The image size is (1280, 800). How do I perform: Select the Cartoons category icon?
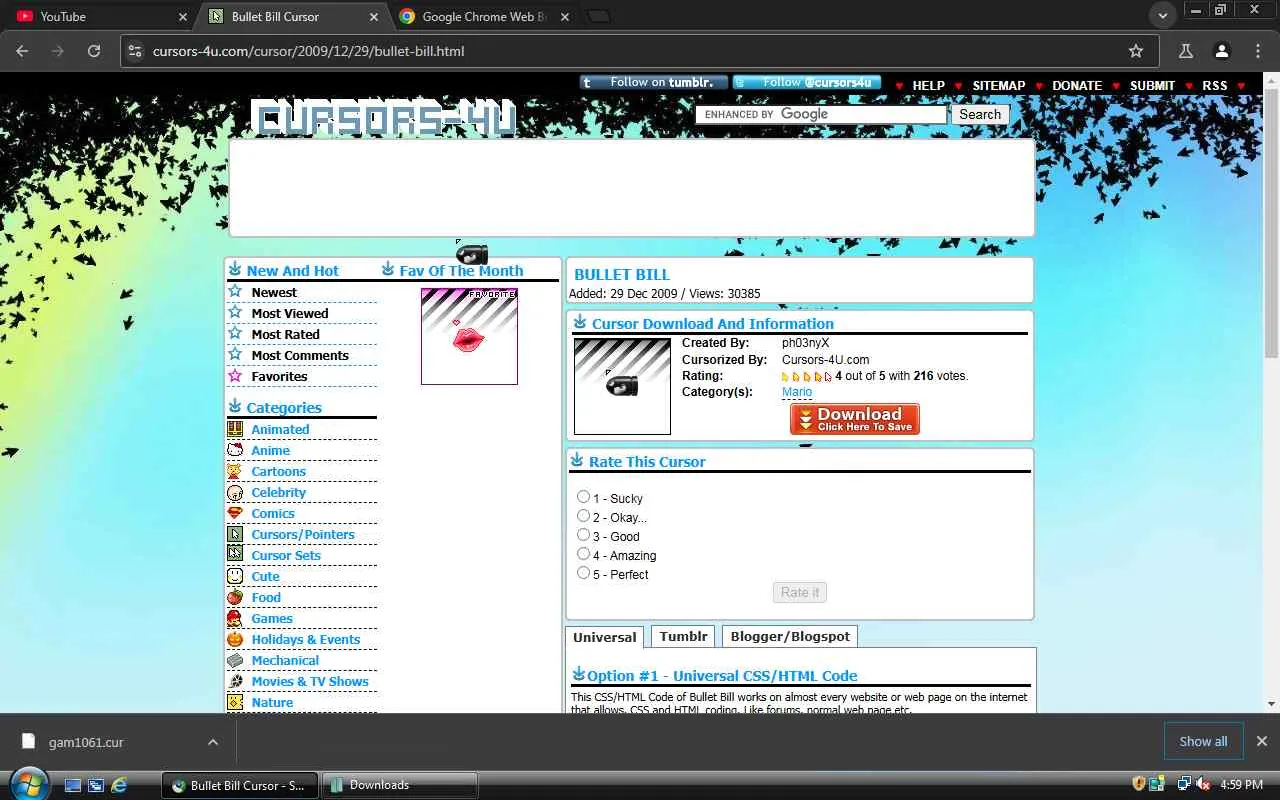(x=235, y=471)
